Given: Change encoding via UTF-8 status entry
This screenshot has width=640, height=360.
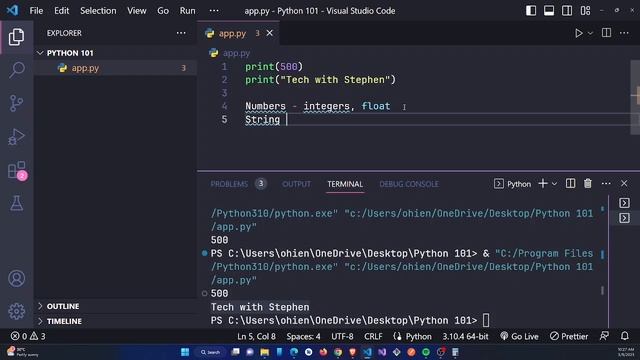Looking at the screenshot, I should pyautogui.click(x=342, y=336).
